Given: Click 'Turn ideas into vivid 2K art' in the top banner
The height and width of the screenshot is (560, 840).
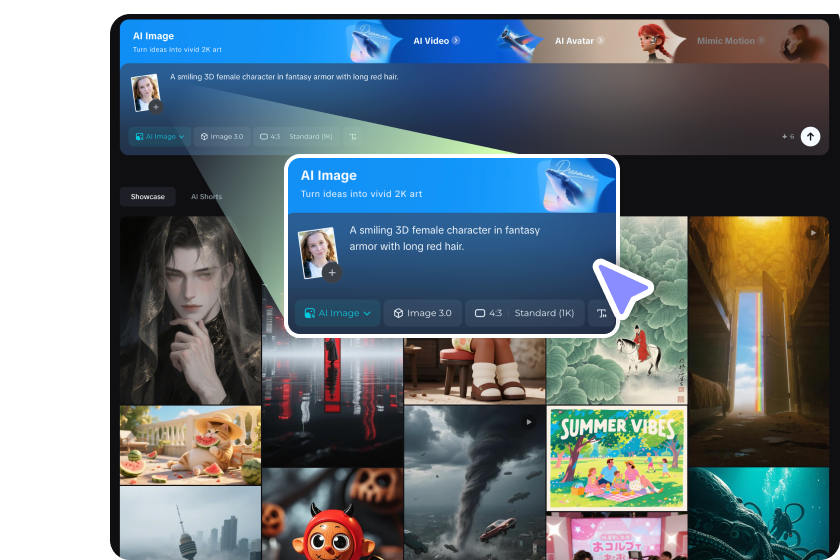Looking at the screenshot, I should click(177, 49).
